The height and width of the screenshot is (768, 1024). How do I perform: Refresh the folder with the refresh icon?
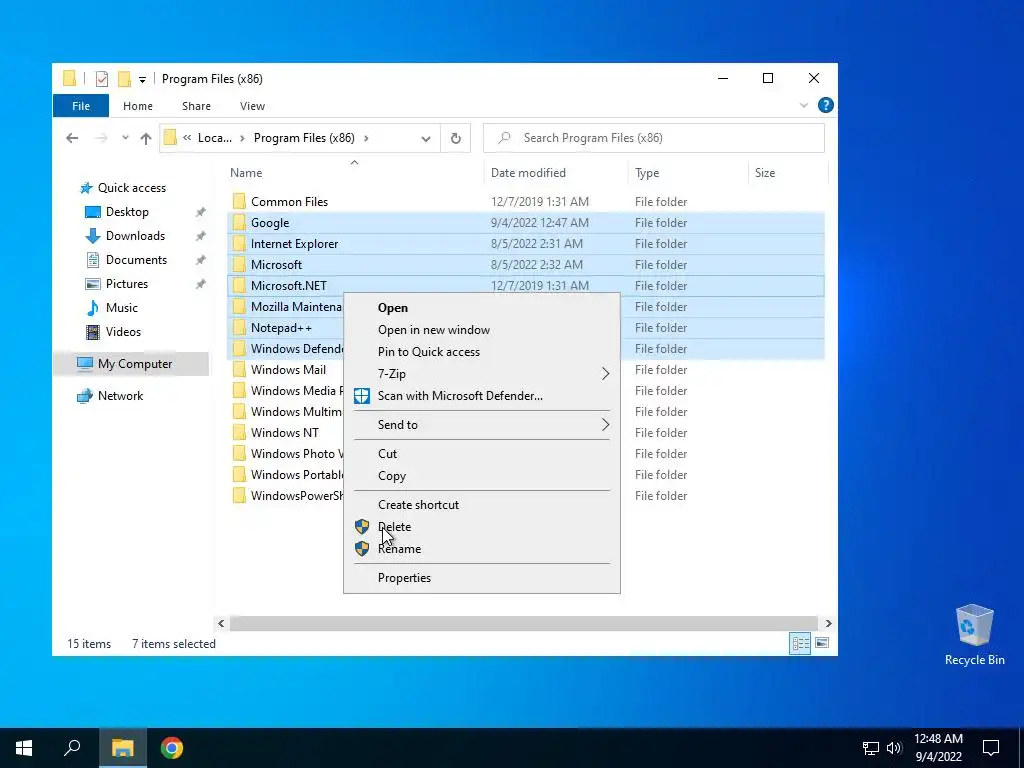point(456,138)
